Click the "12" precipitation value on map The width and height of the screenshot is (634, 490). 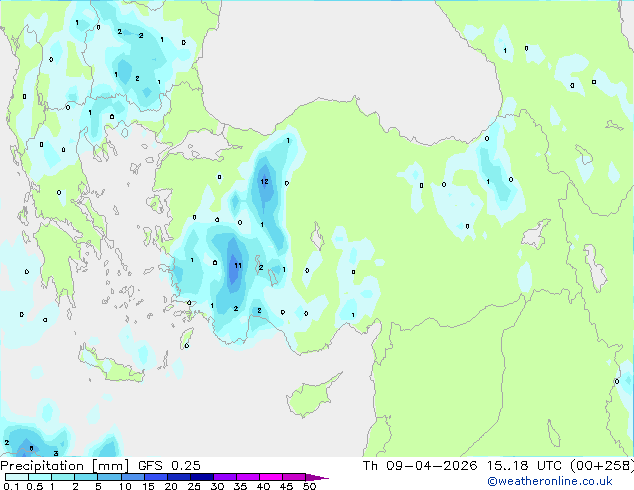pyautogui.click(x=264, y=182)
